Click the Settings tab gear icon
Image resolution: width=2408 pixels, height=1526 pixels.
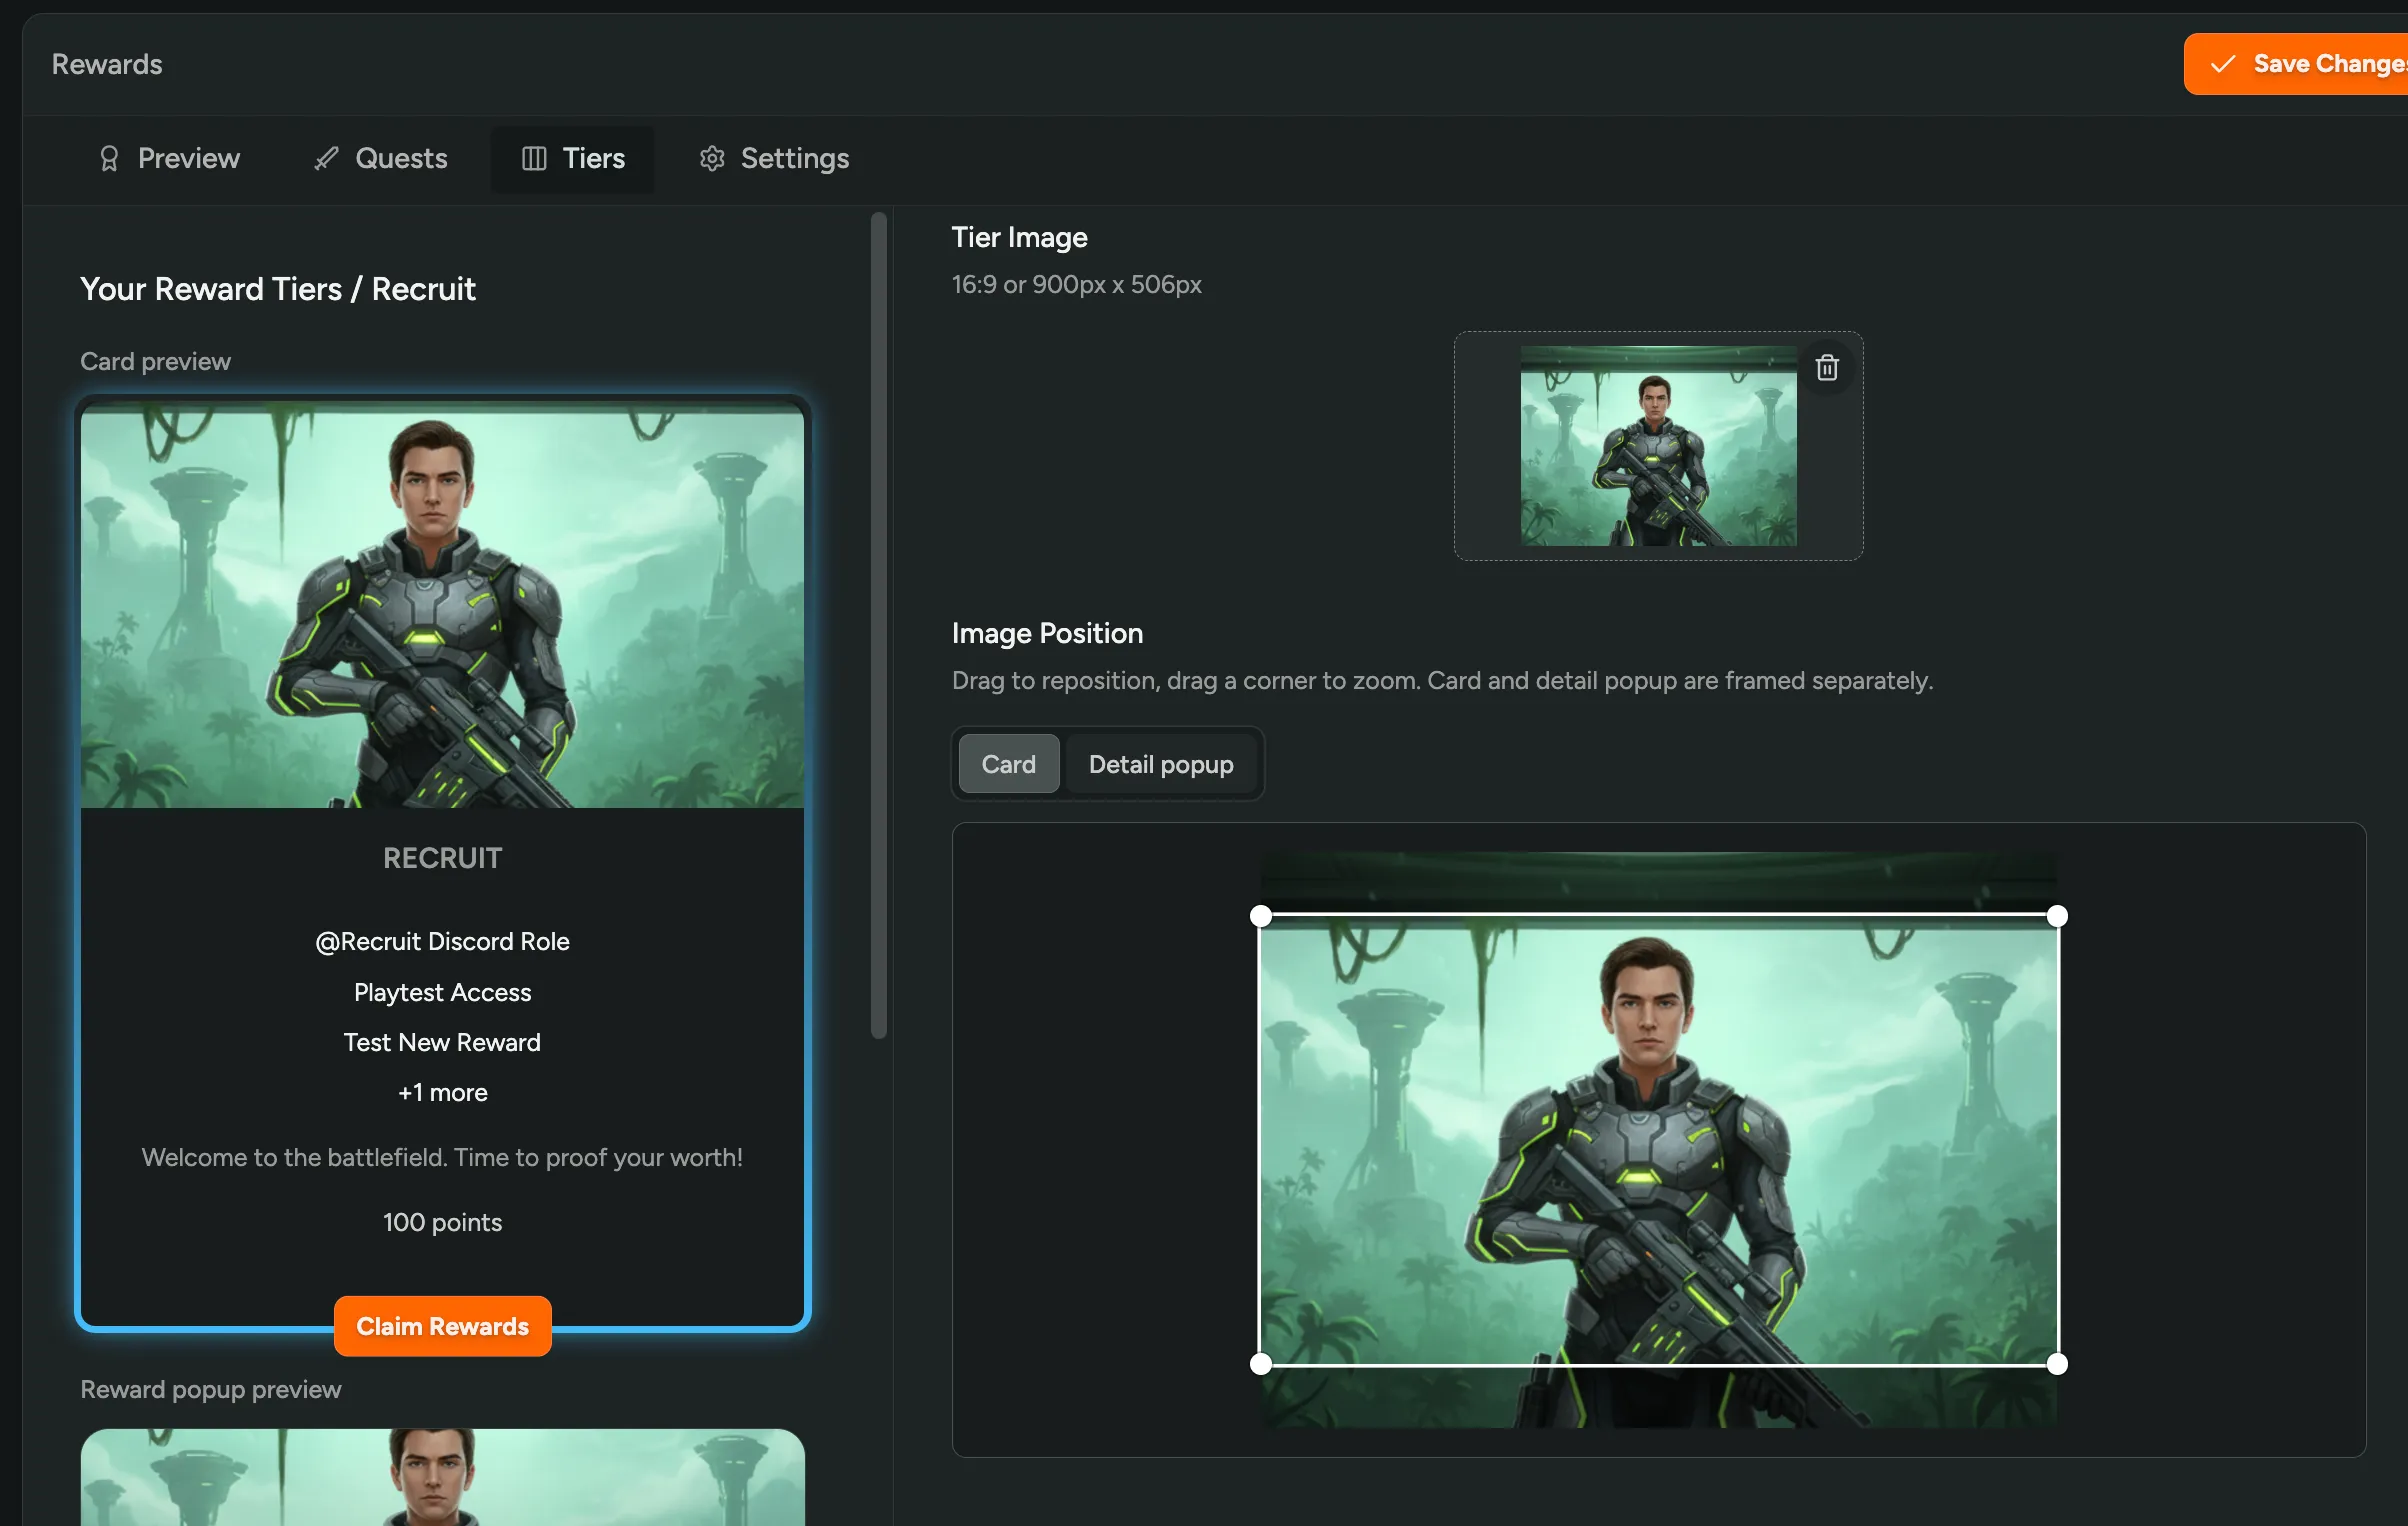tap(712, 158)
